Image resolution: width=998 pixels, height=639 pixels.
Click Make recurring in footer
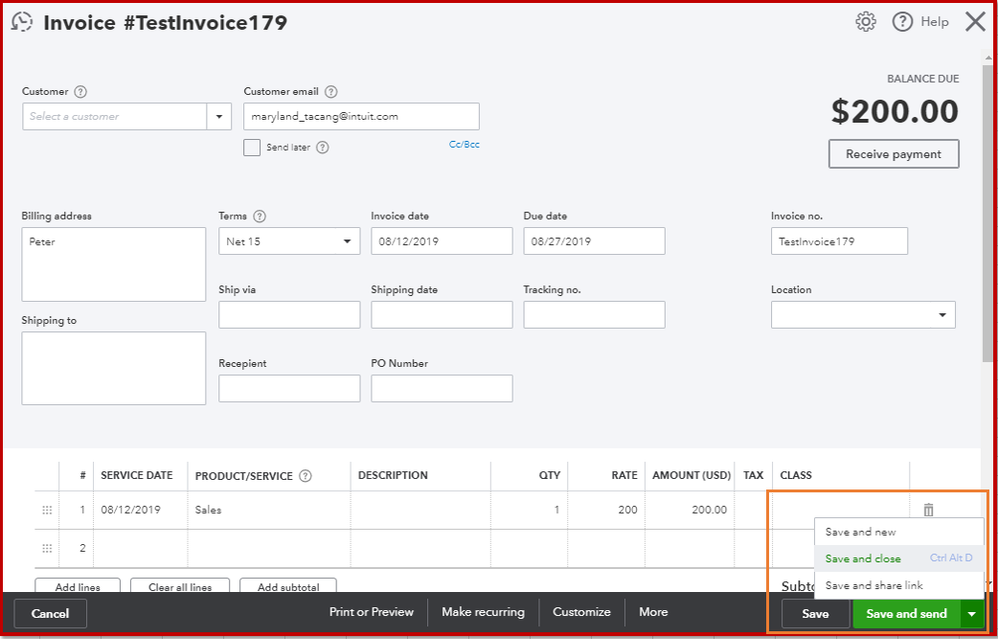coord(483,612)
